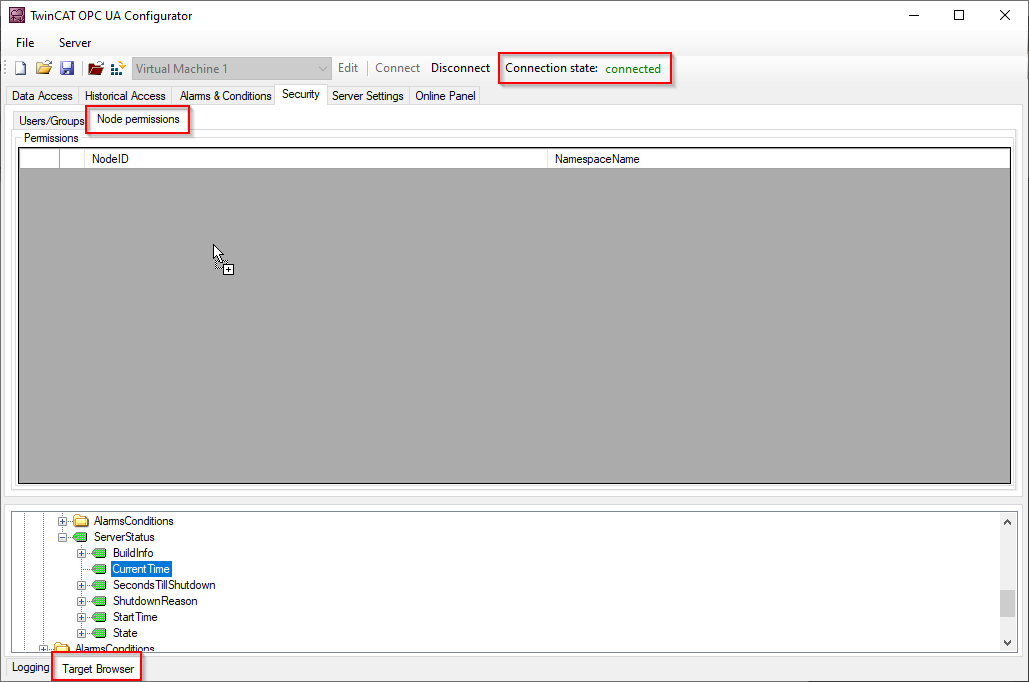Image resolution: width=1029 pixels, height=682 pixels.
Task: Click the blue squares with arrow icon
Action: pos(118,68)
